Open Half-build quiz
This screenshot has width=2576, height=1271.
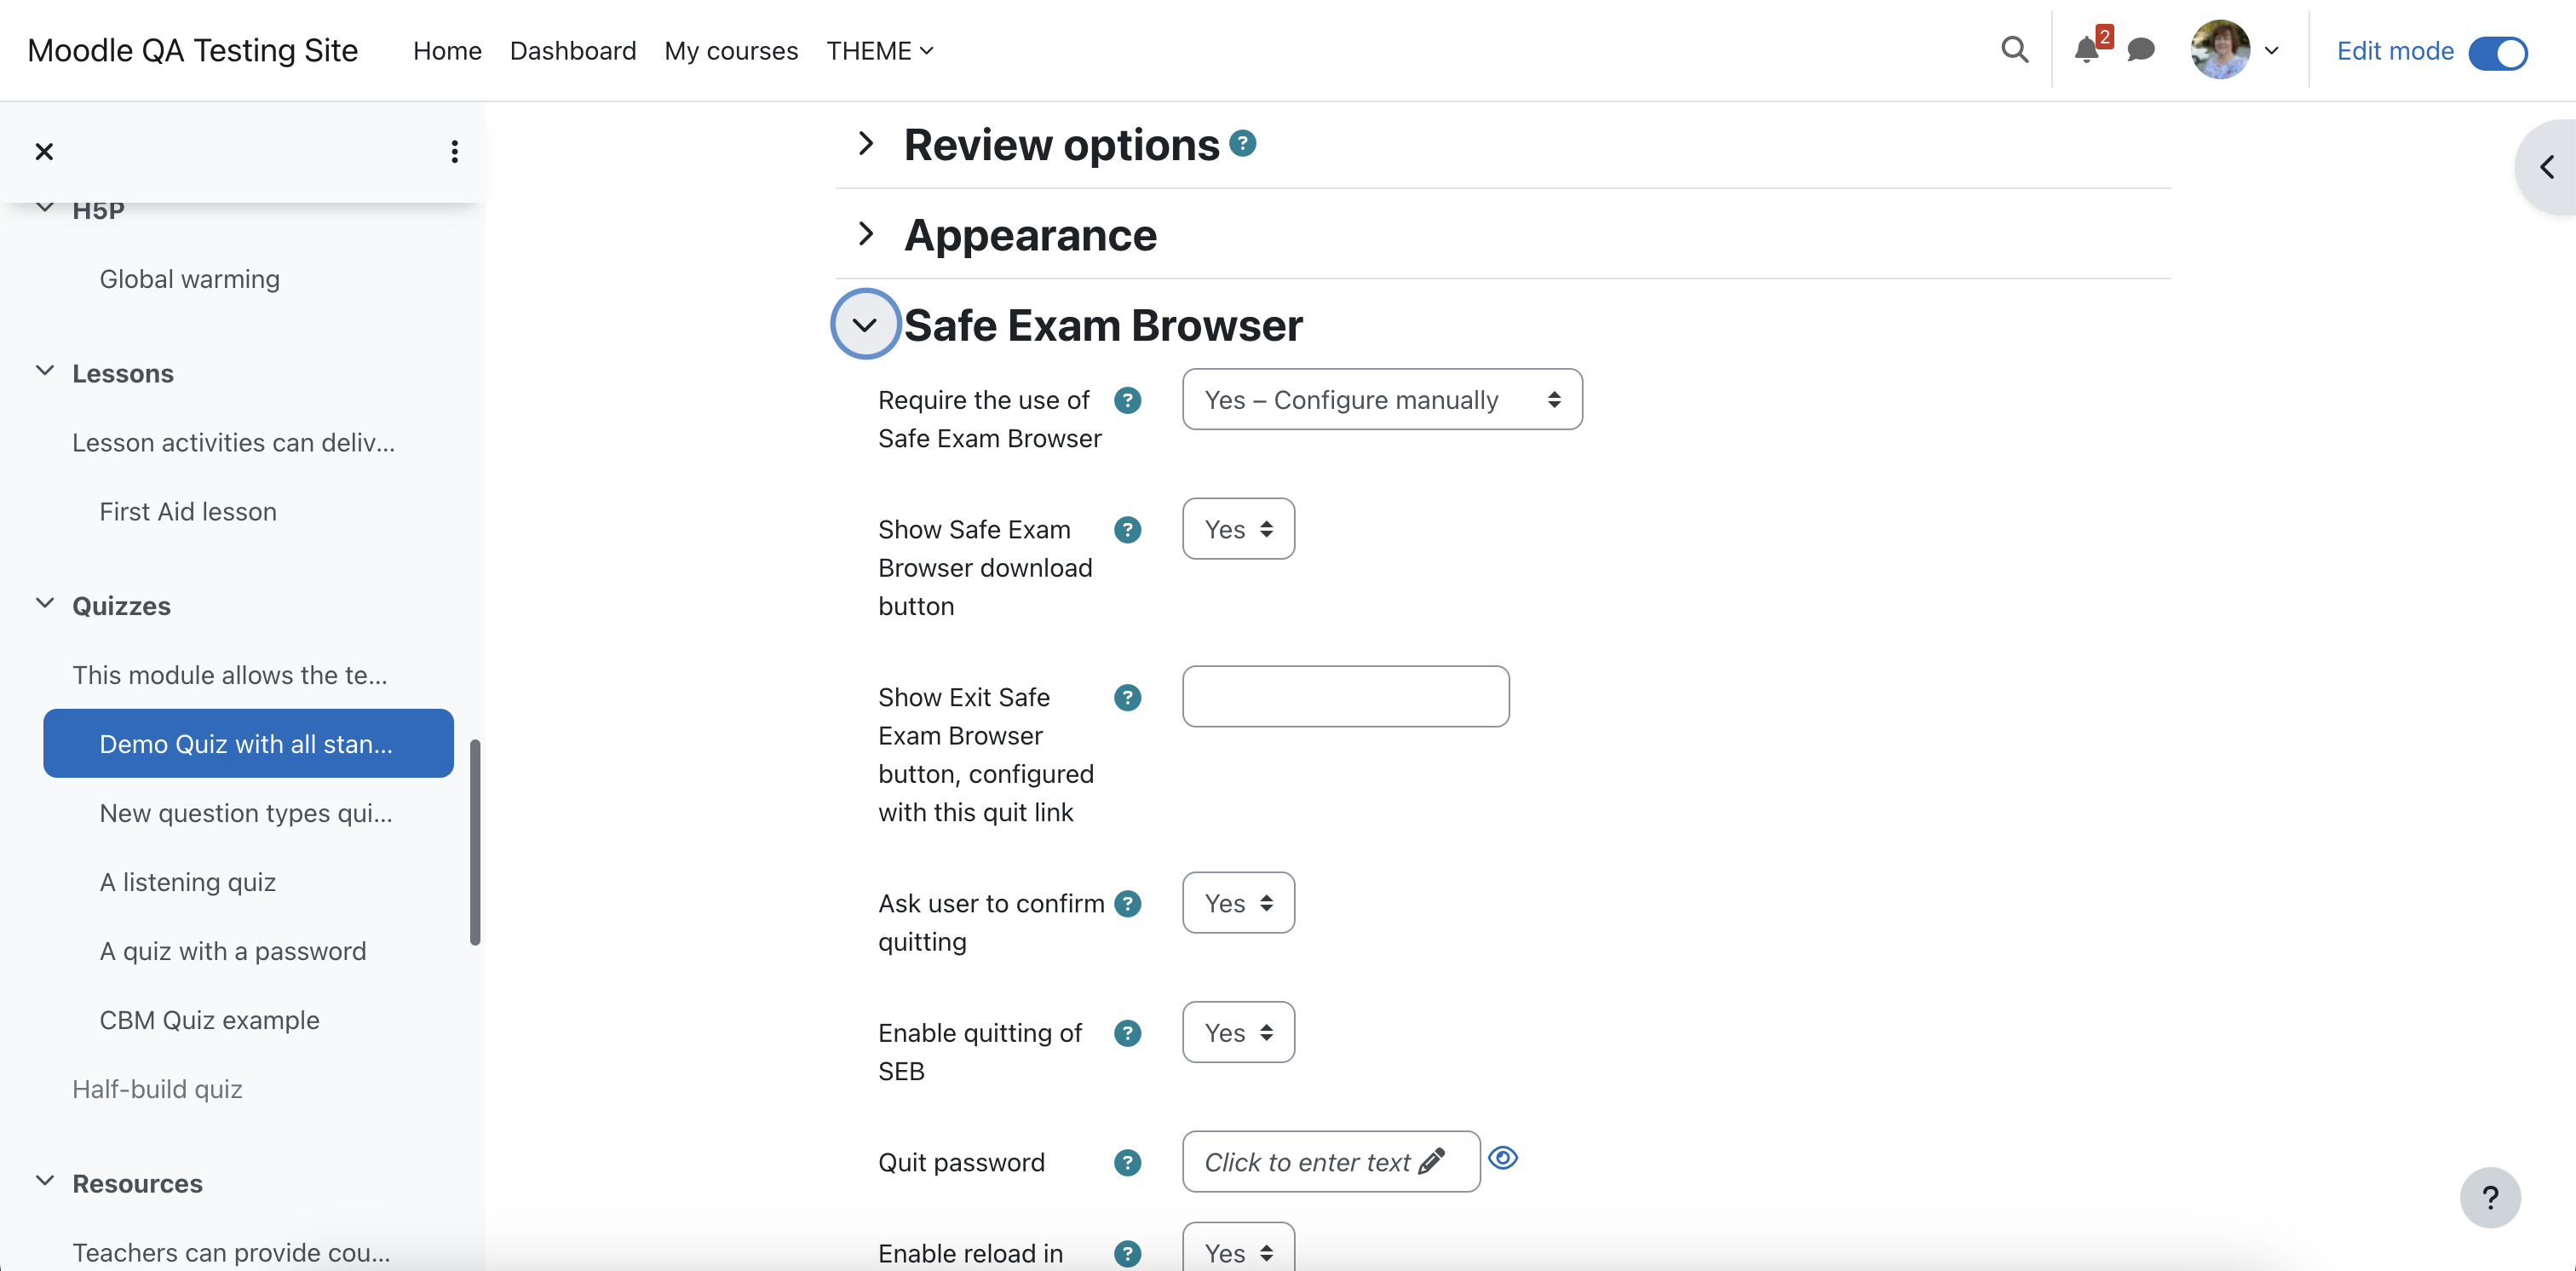pyautogui.click(x=157, y=1089)
